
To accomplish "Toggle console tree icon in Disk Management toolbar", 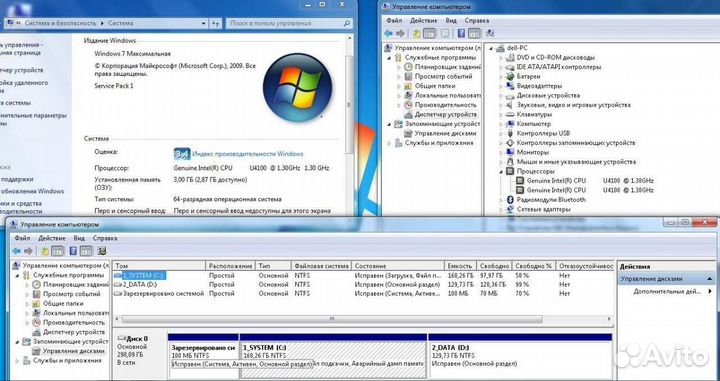I will pos(57,251).
